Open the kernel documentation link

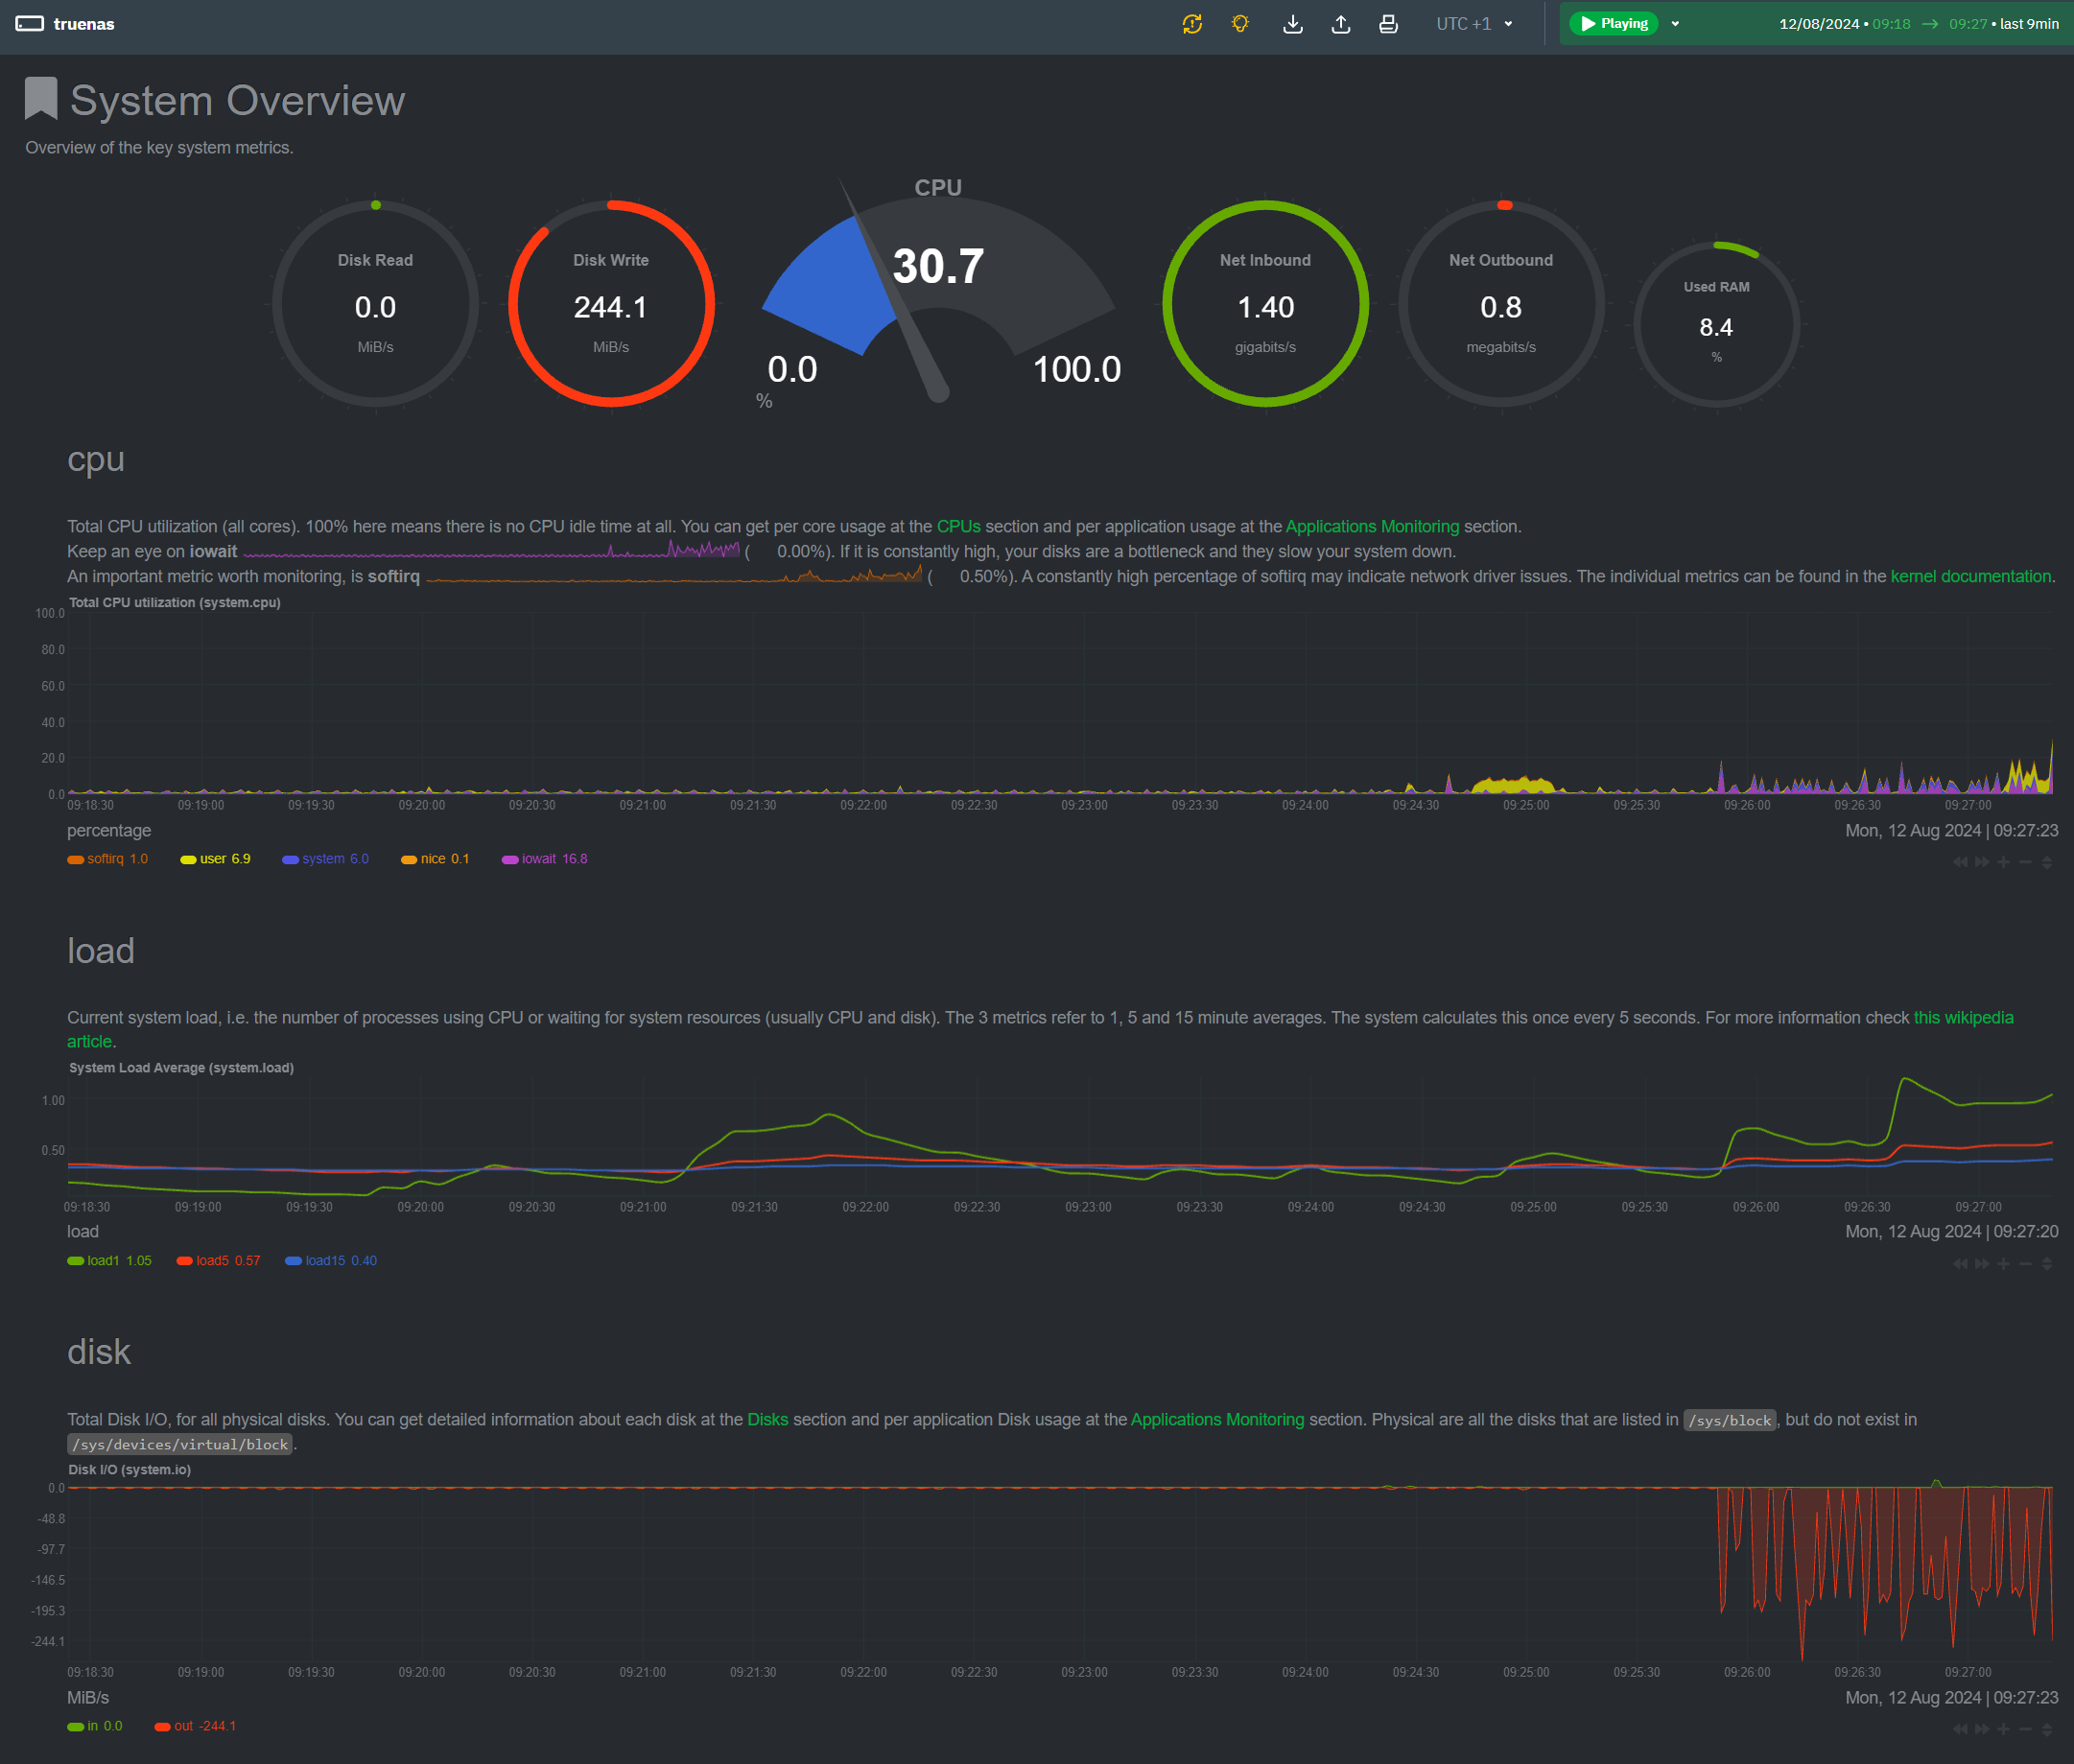point(1970,576)
